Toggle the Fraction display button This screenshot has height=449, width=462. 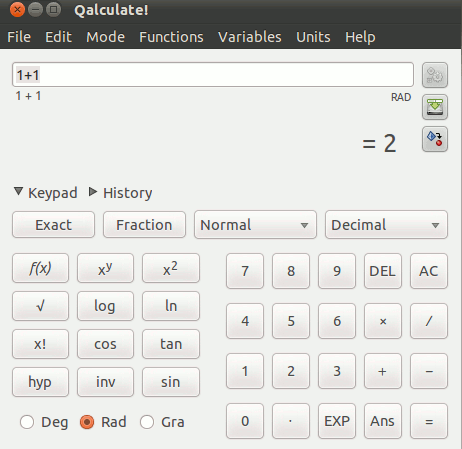click(144, 225)
